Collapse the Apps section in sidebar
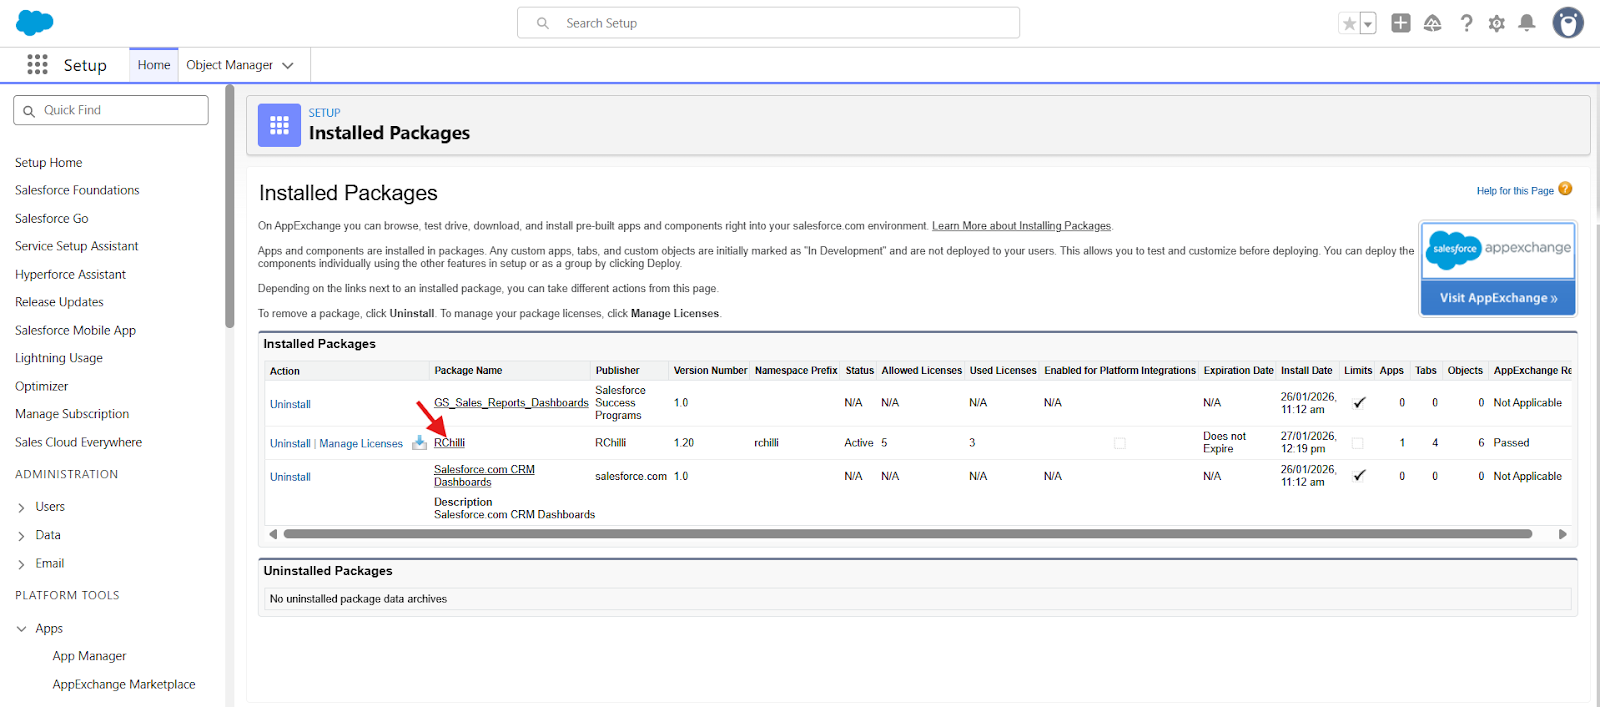Image resolution: width=1600 pixels, height=707 pixels. [x=21, y=629]
